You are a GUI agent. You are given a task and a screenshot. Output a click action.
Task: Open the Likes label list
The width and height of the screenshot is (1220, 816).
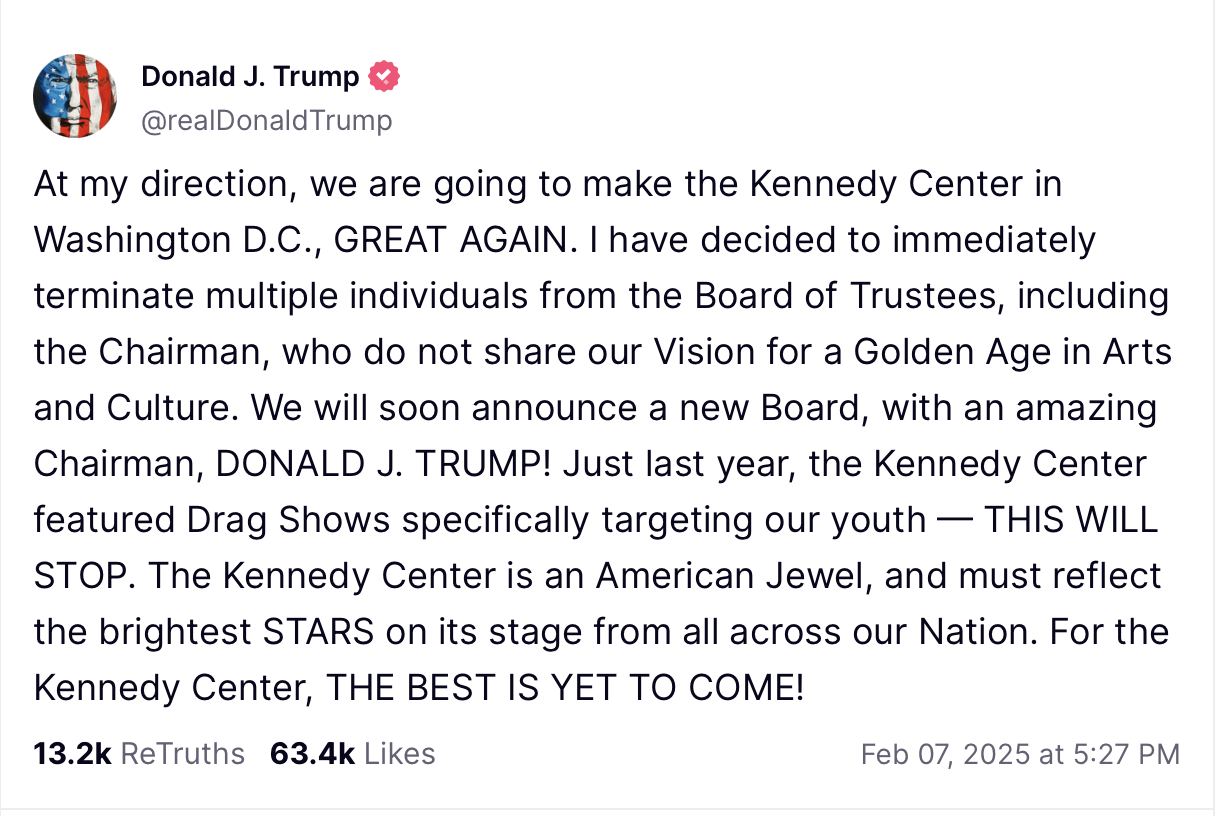click(x=399, y=753)
